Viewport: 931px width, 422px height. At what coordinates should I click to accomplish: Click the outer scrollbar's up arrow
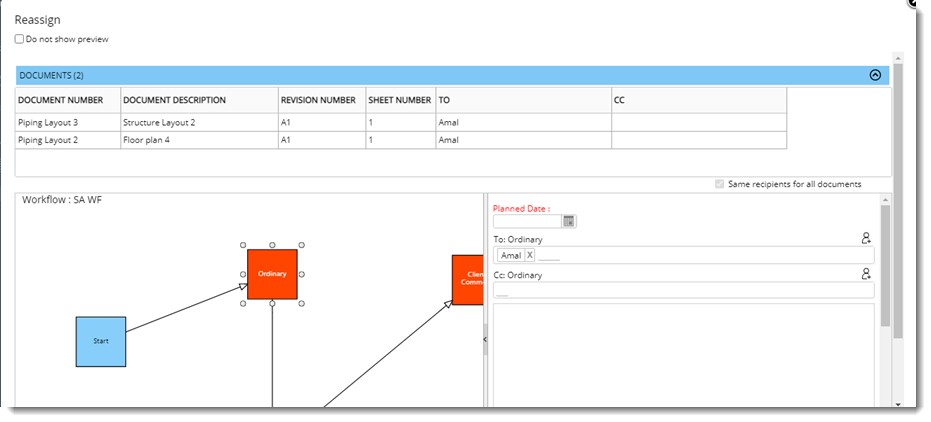[x=897, y=58]
